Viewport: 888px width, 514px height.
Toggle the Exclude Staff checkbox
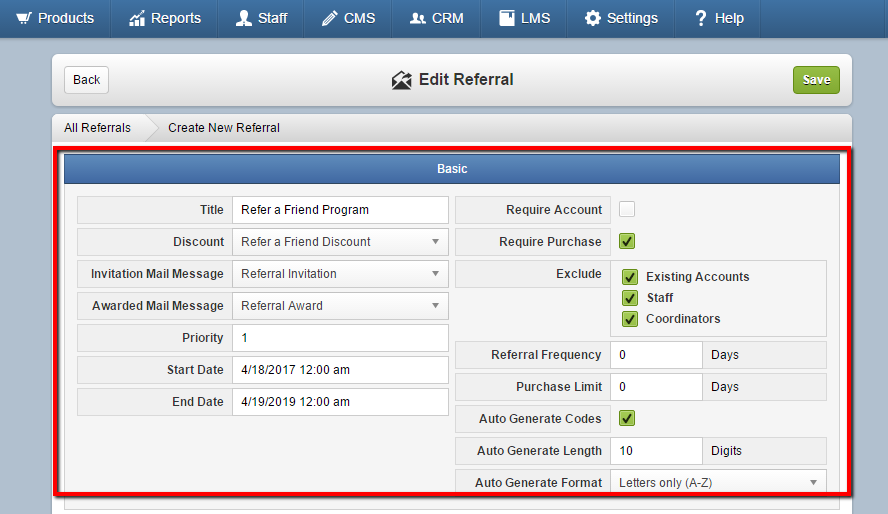tap(630, 298)
